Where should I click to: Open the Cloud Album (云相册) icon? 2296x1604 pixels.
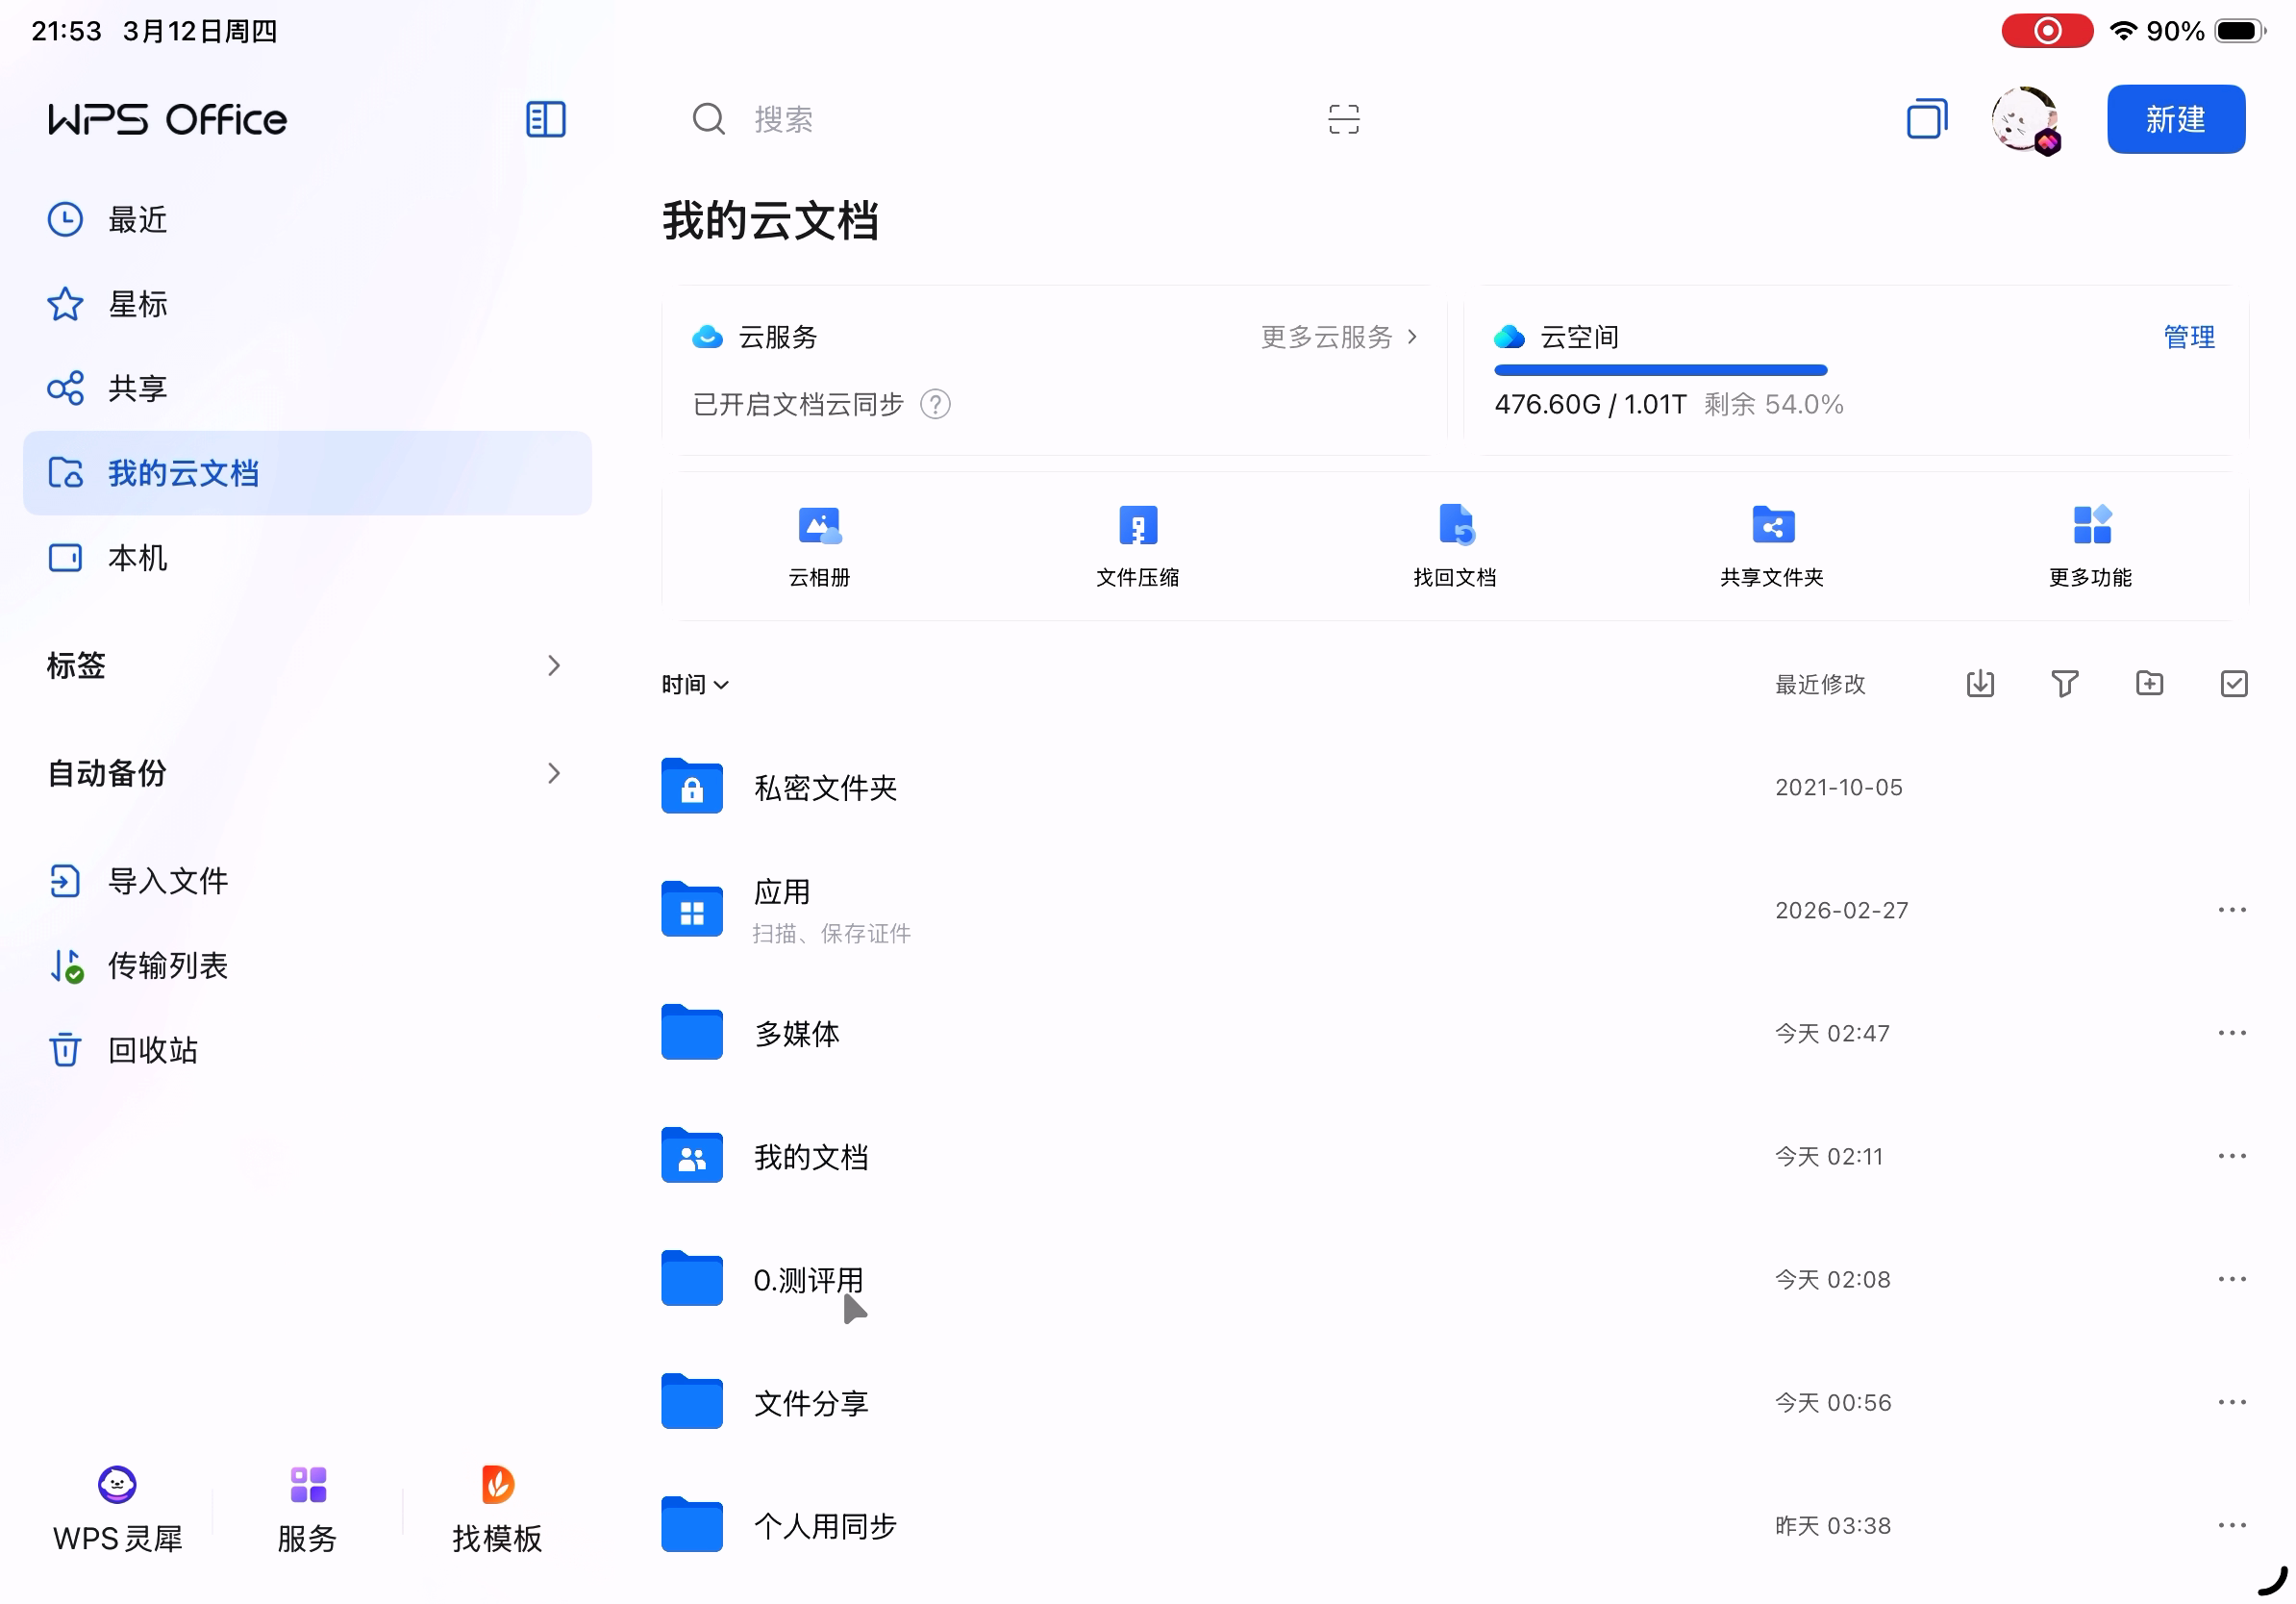[x=819, y=525]
